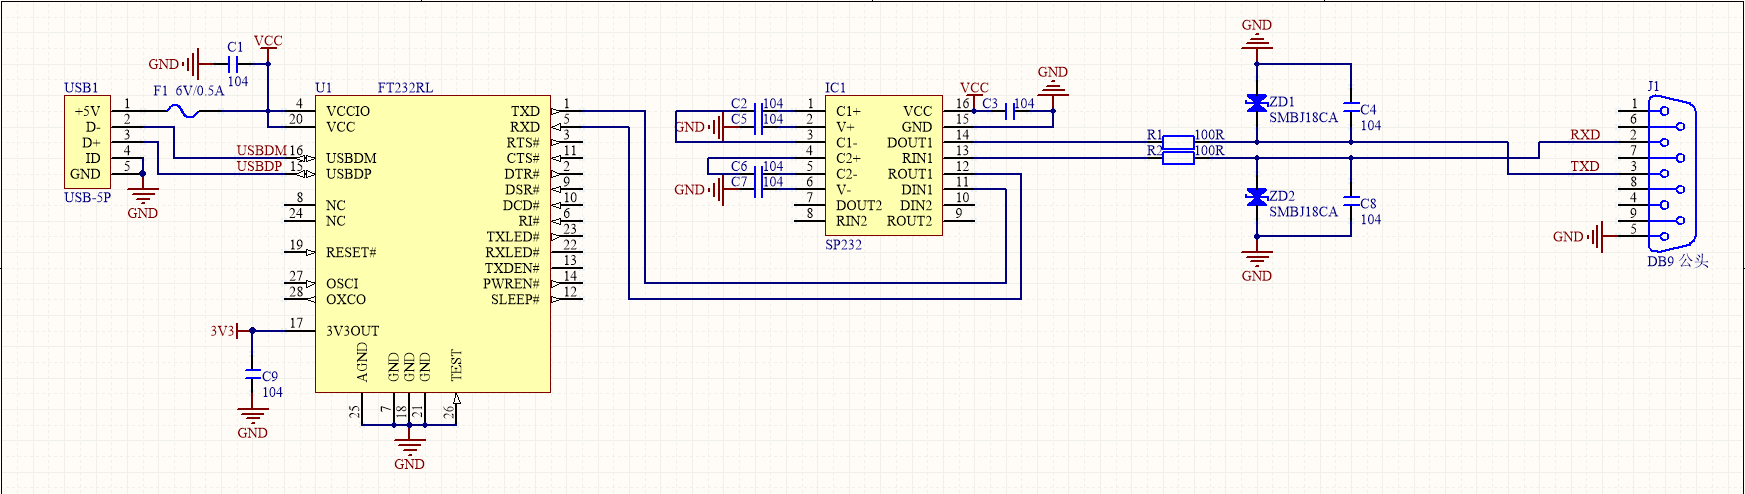
Task: Click GND symbol below ZD2
Action: (x=1257, y=264)
